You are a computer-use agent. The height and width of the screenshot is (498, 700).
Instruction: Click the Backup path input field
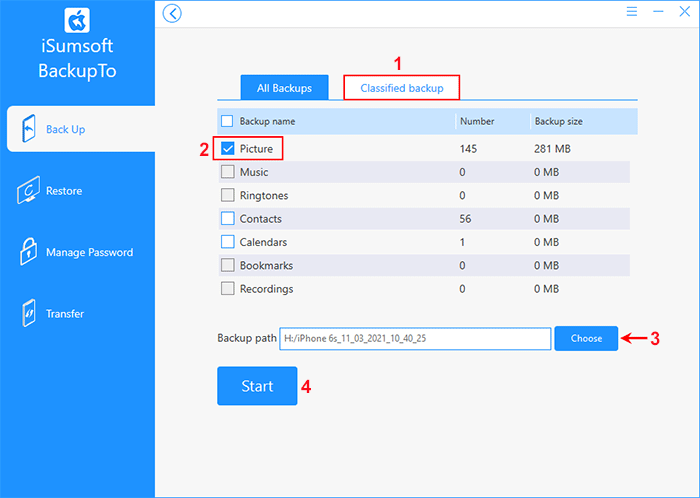(x=415, y=339)
